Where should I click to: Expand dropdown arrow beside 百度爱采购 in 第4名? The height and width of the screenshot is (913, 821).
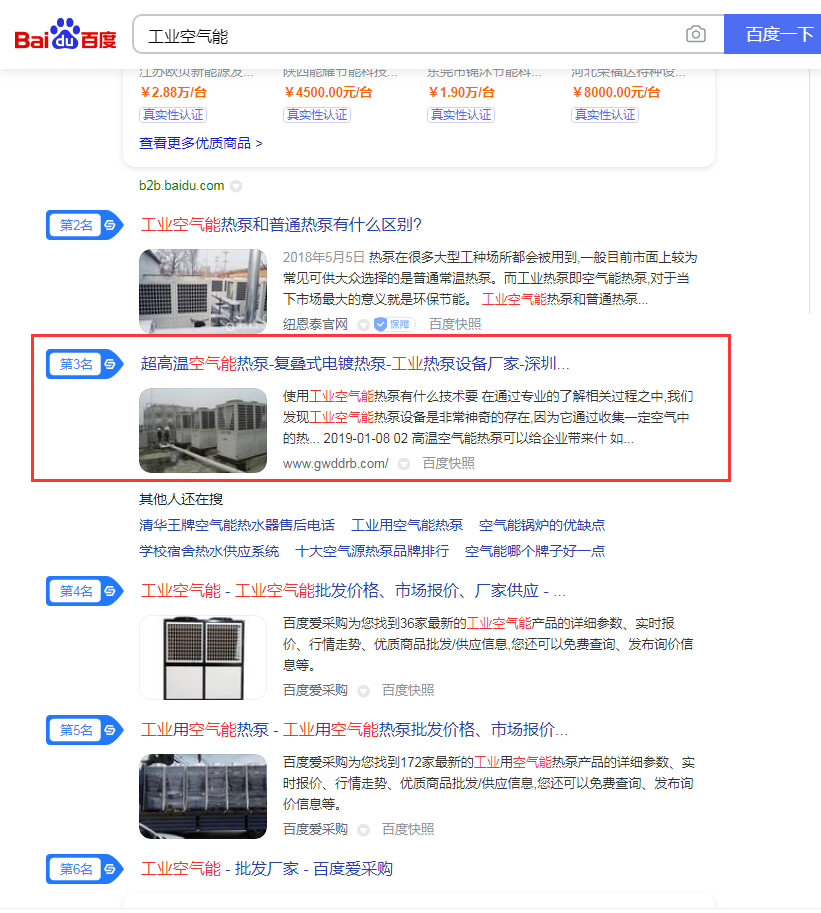point(363,691)
